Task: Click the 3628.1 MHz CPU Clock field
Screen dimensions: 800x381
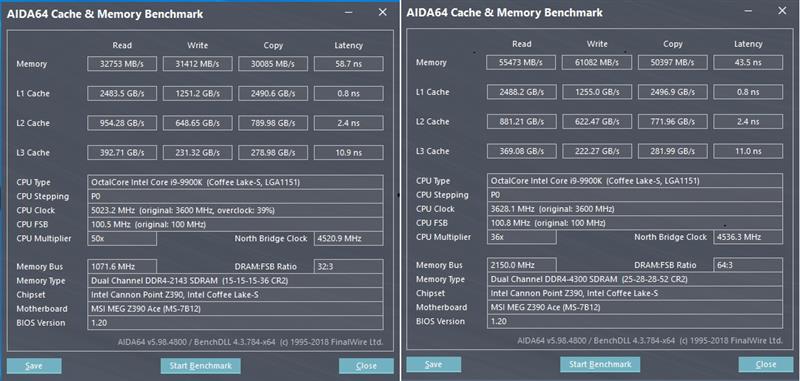Action: click(635, 209)
